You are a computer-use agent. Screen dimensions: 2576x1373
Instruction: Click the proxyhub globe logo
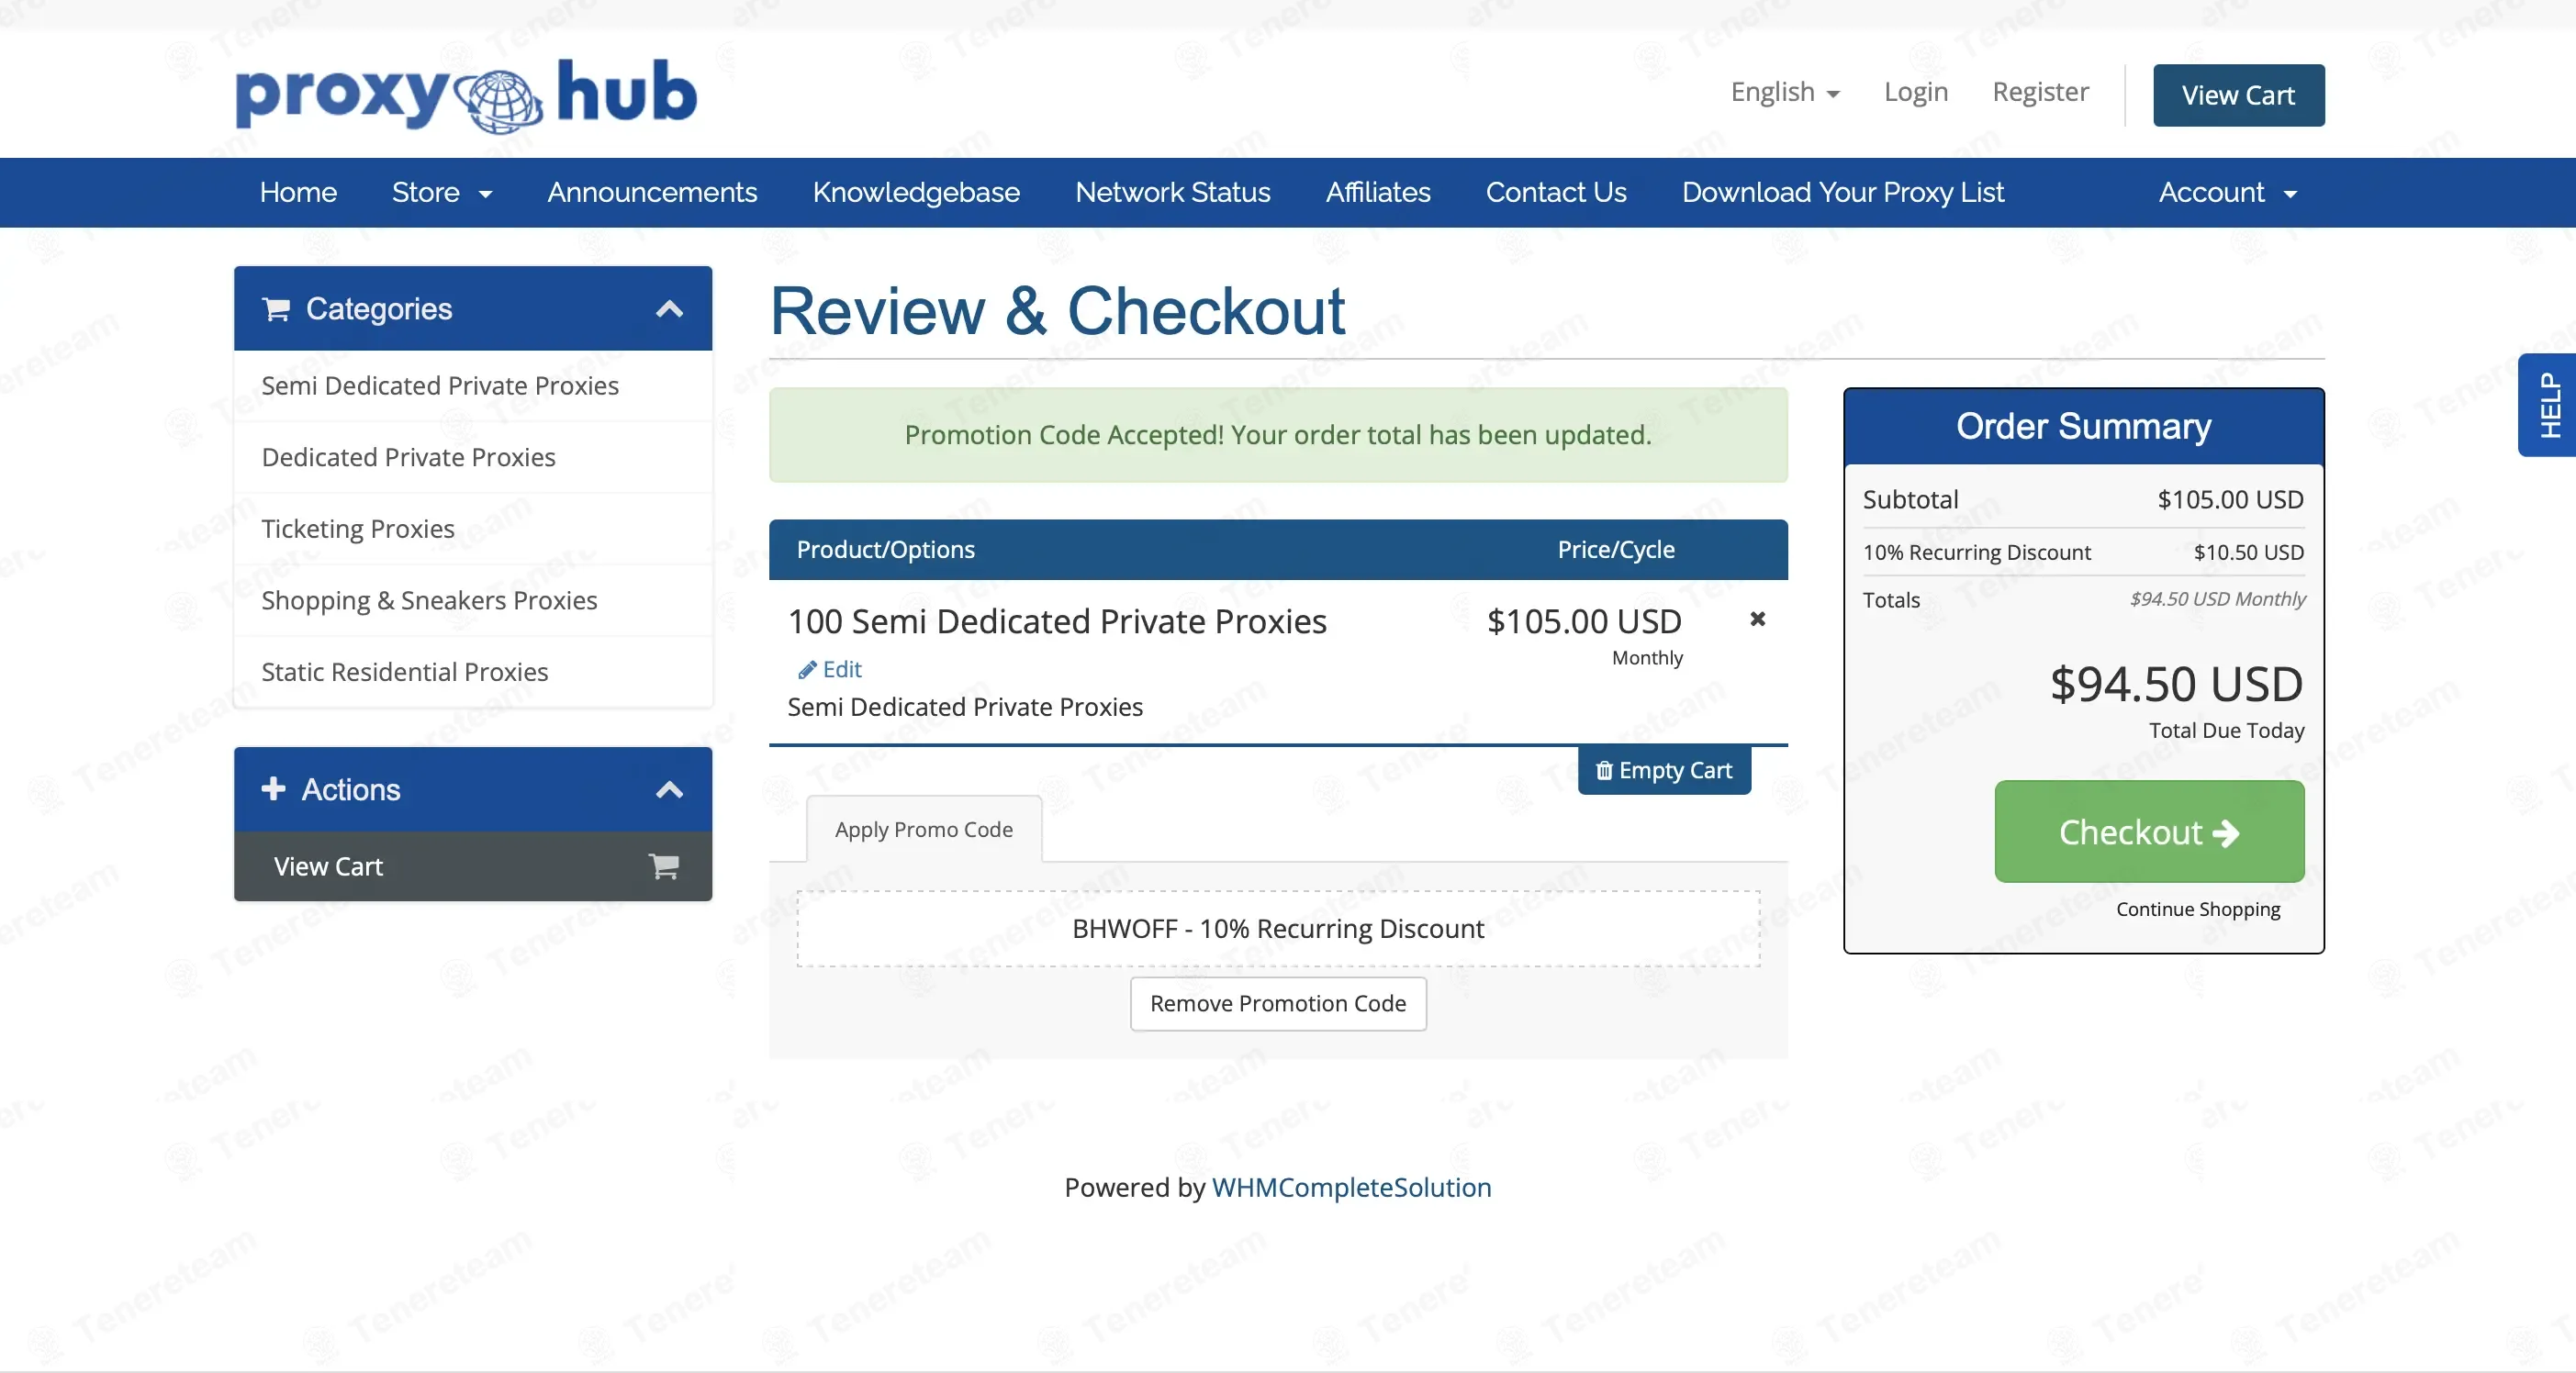(465, 95)
